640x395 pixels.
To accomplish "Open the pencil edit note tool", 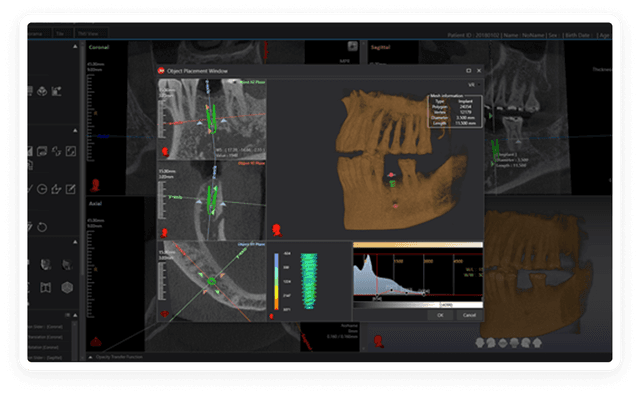I will point(71,189).
